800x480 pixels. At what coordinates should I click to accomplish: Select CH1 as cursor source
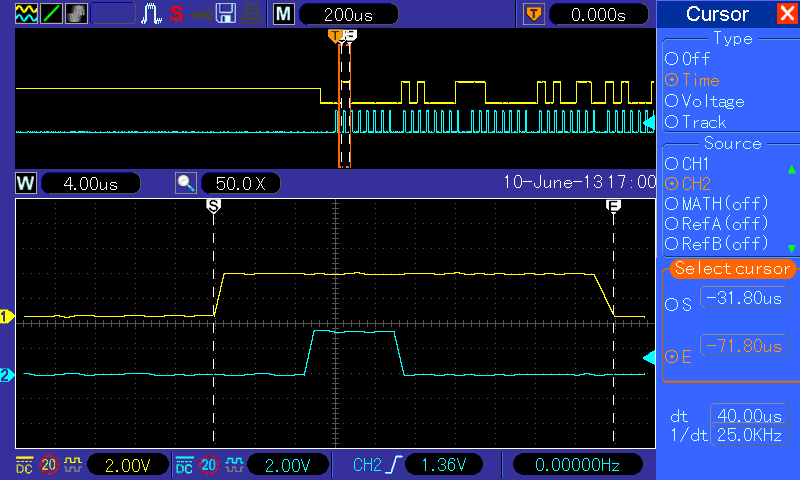[x=687, y=164]
